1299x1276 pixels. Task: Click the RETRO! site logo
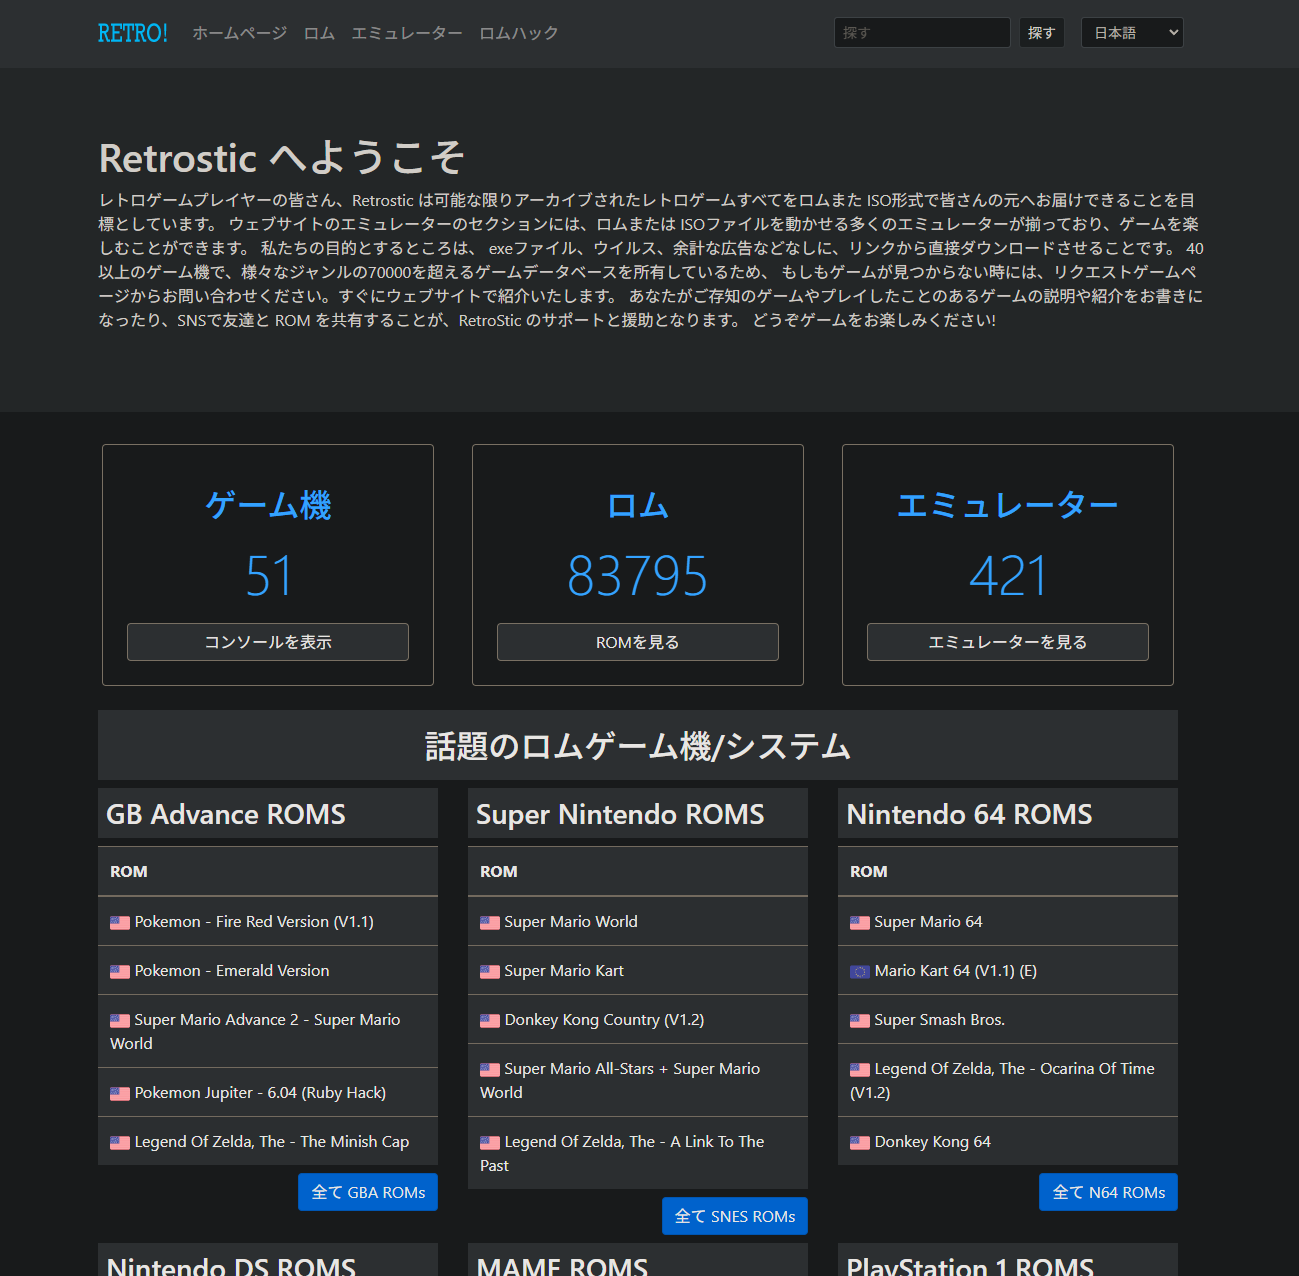[133, 33]
